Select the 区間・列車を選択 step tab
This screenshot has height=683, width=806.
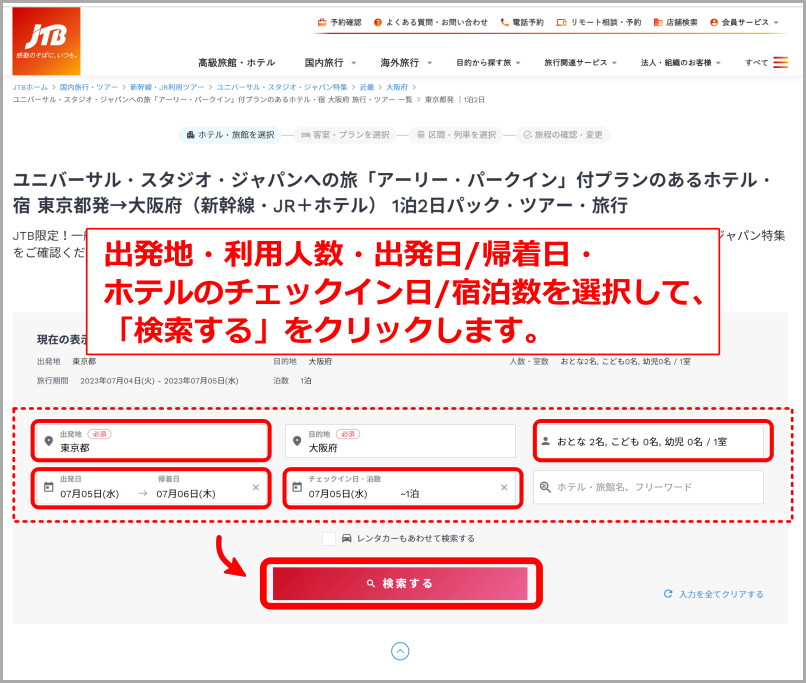click(x=456, y=135)
